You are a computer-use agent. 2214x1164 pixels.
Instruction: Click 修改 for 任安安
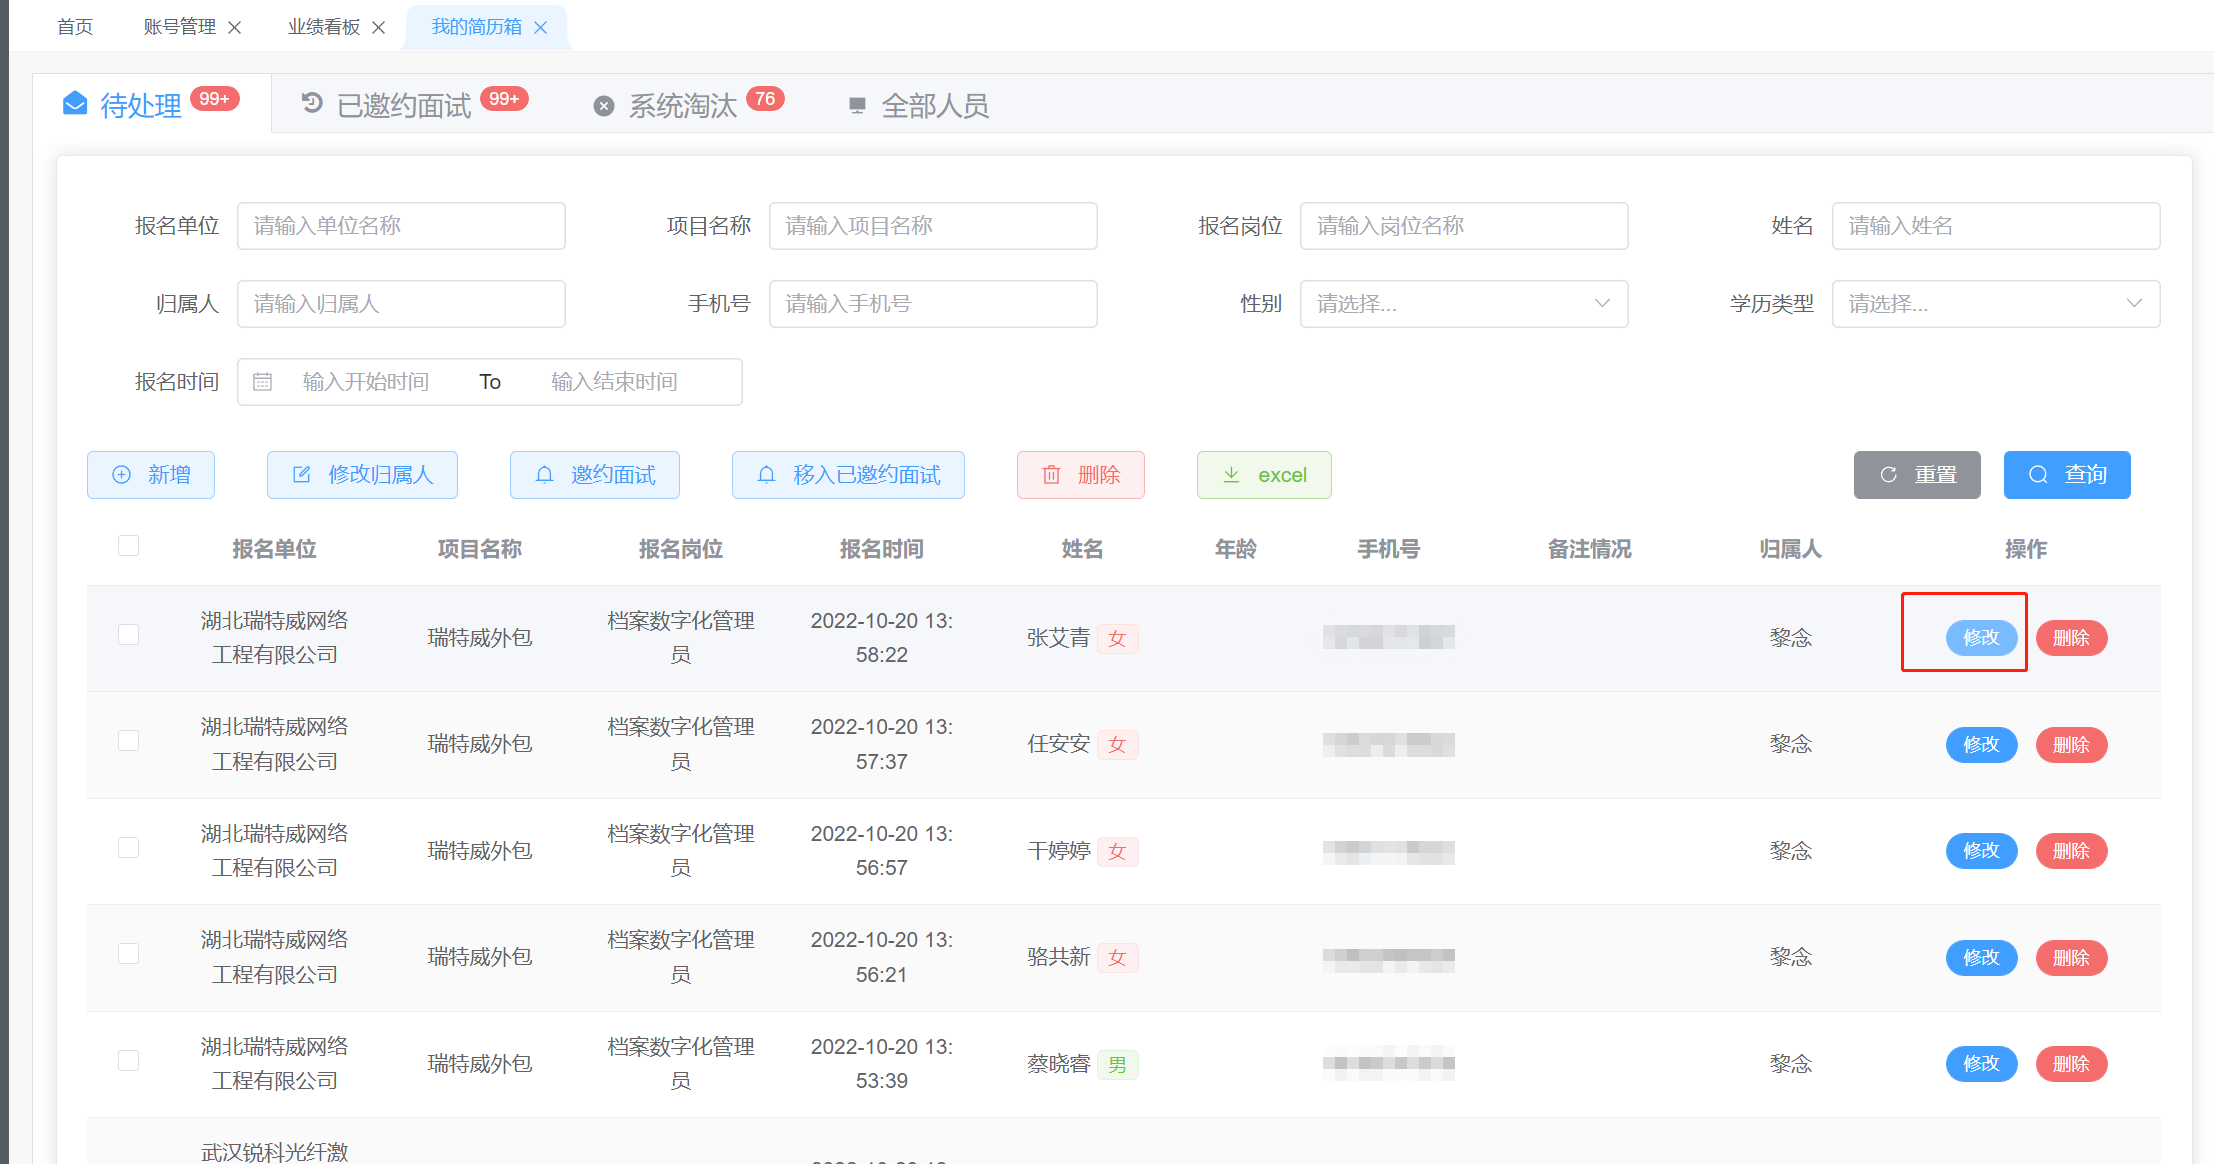1981,745
